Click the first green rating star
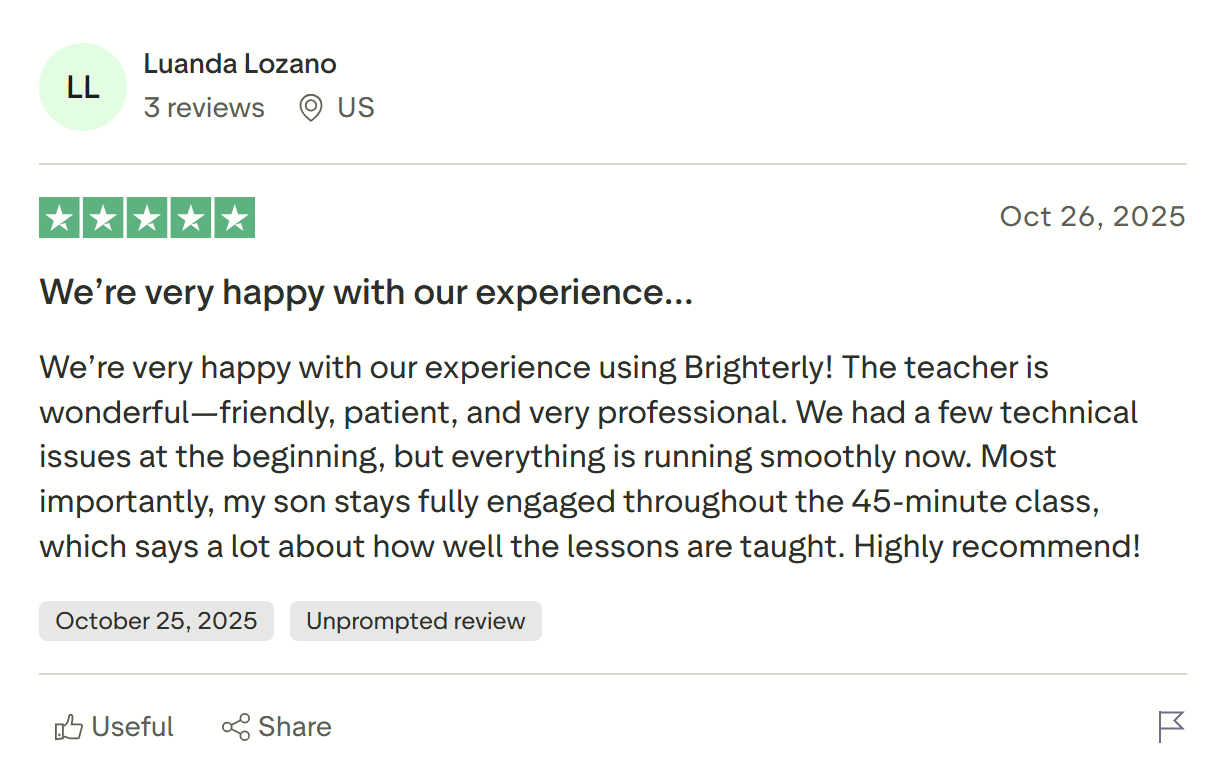Viewport: 1230px width, 772px height. [60, 218]
